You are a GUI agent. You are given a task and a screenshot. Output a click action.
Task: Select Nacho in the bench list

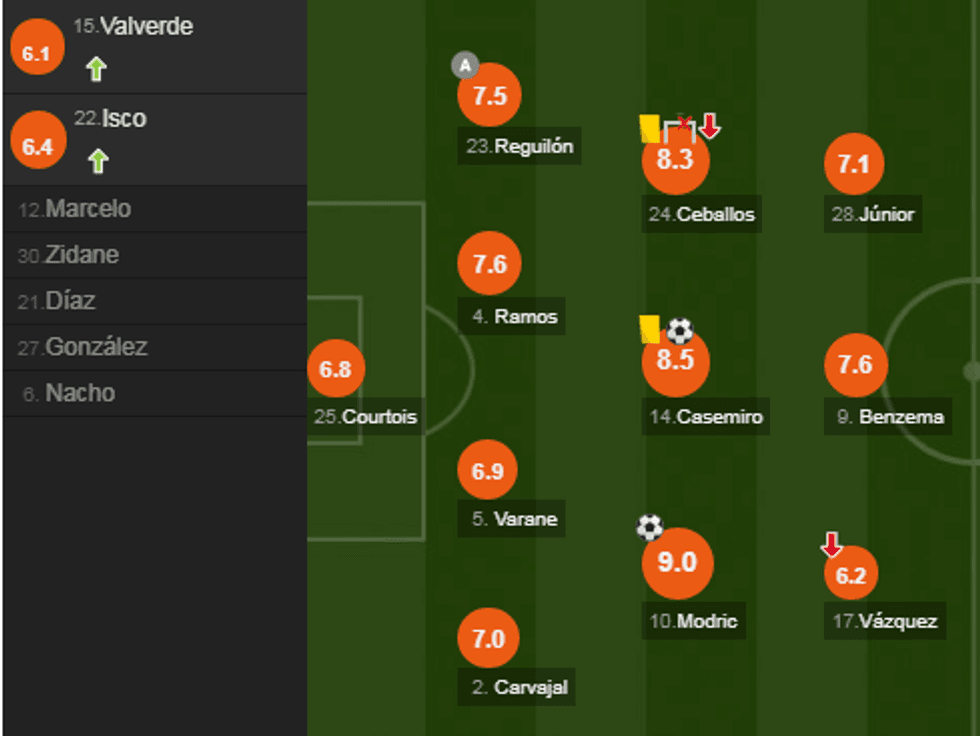[80, 393]
